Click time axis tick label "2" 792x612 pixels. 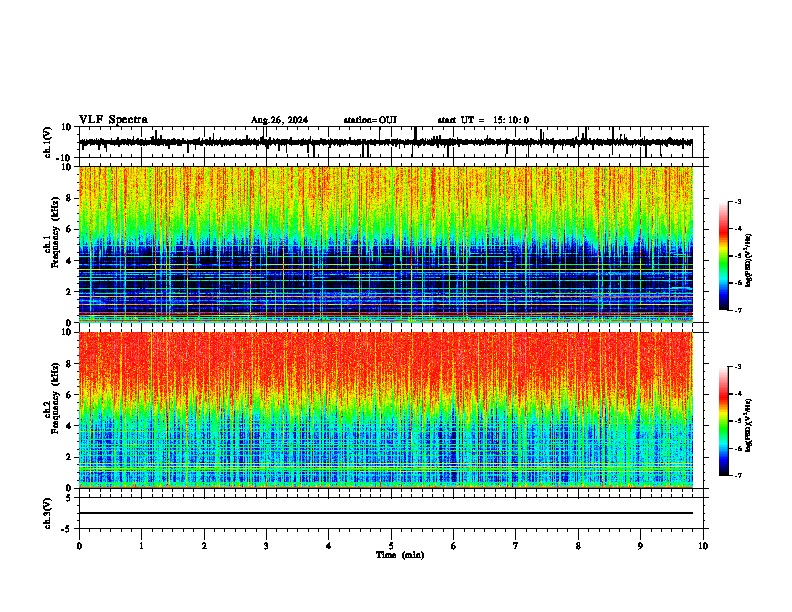204,546
